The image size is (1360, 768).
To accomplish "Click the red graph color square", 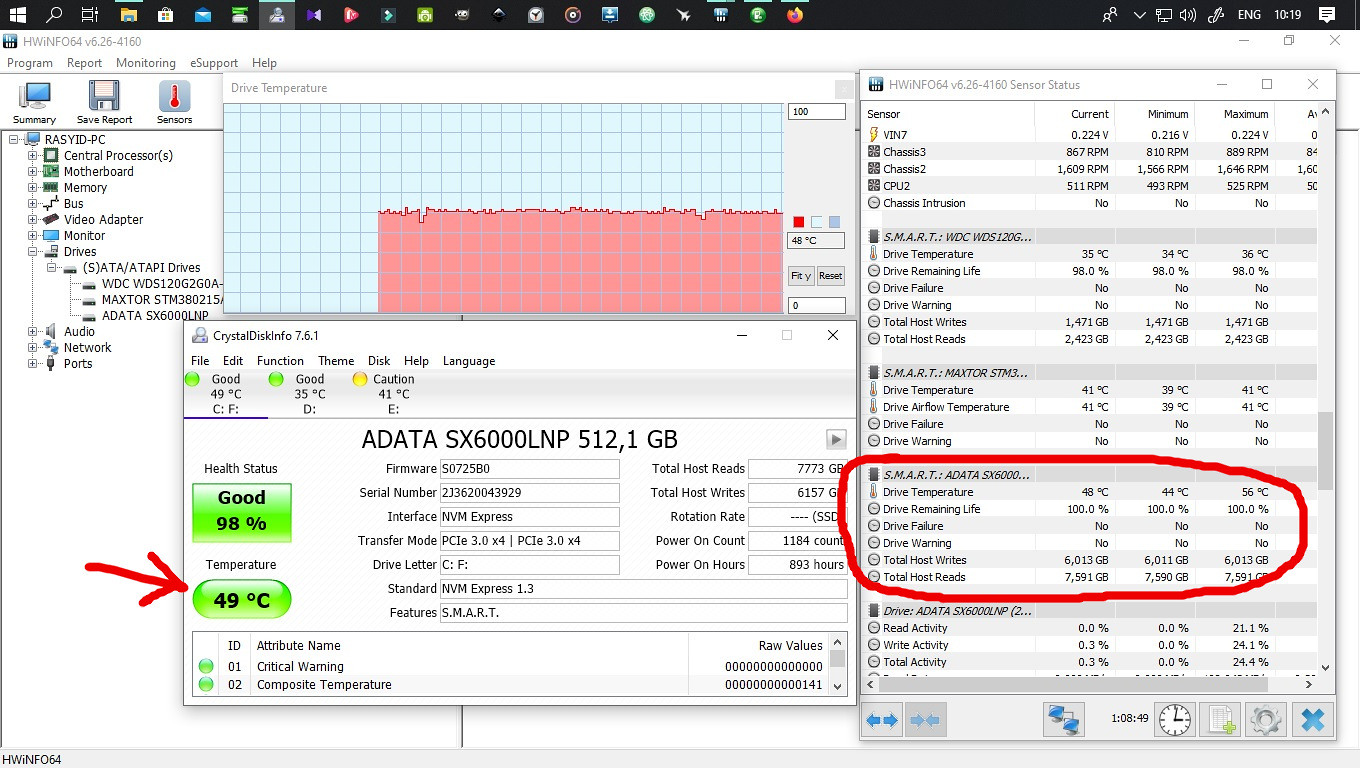I will [x=799, y=222].
